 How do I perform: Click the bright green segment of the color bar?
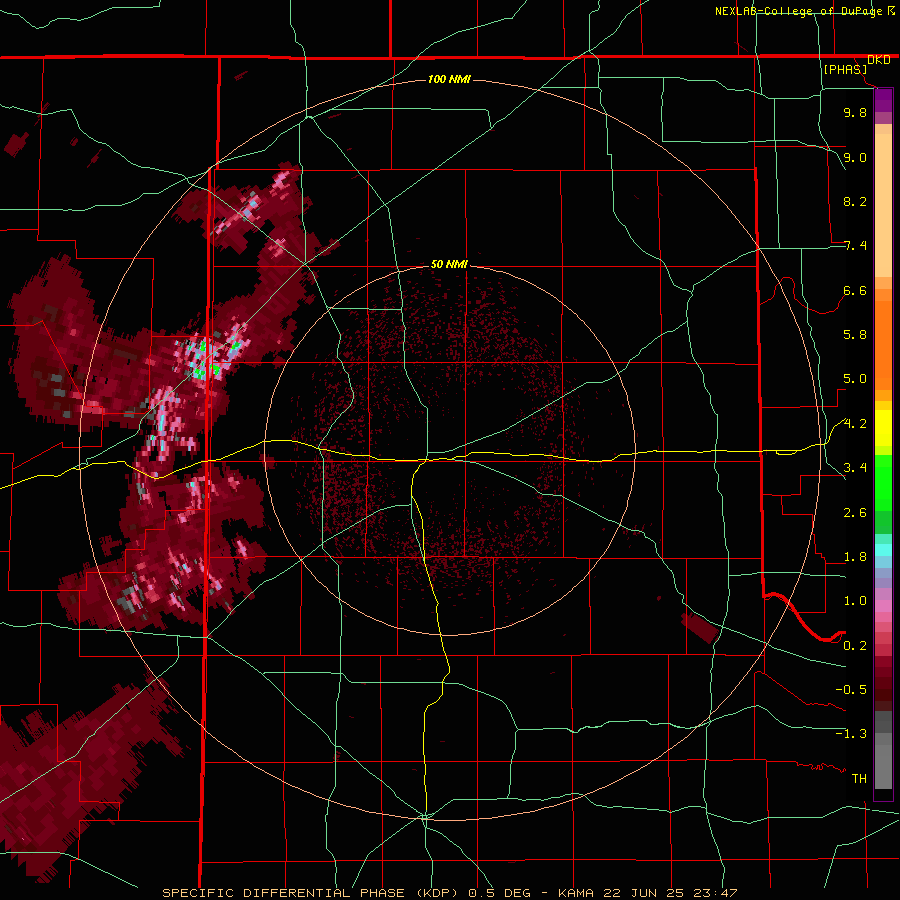883,482
